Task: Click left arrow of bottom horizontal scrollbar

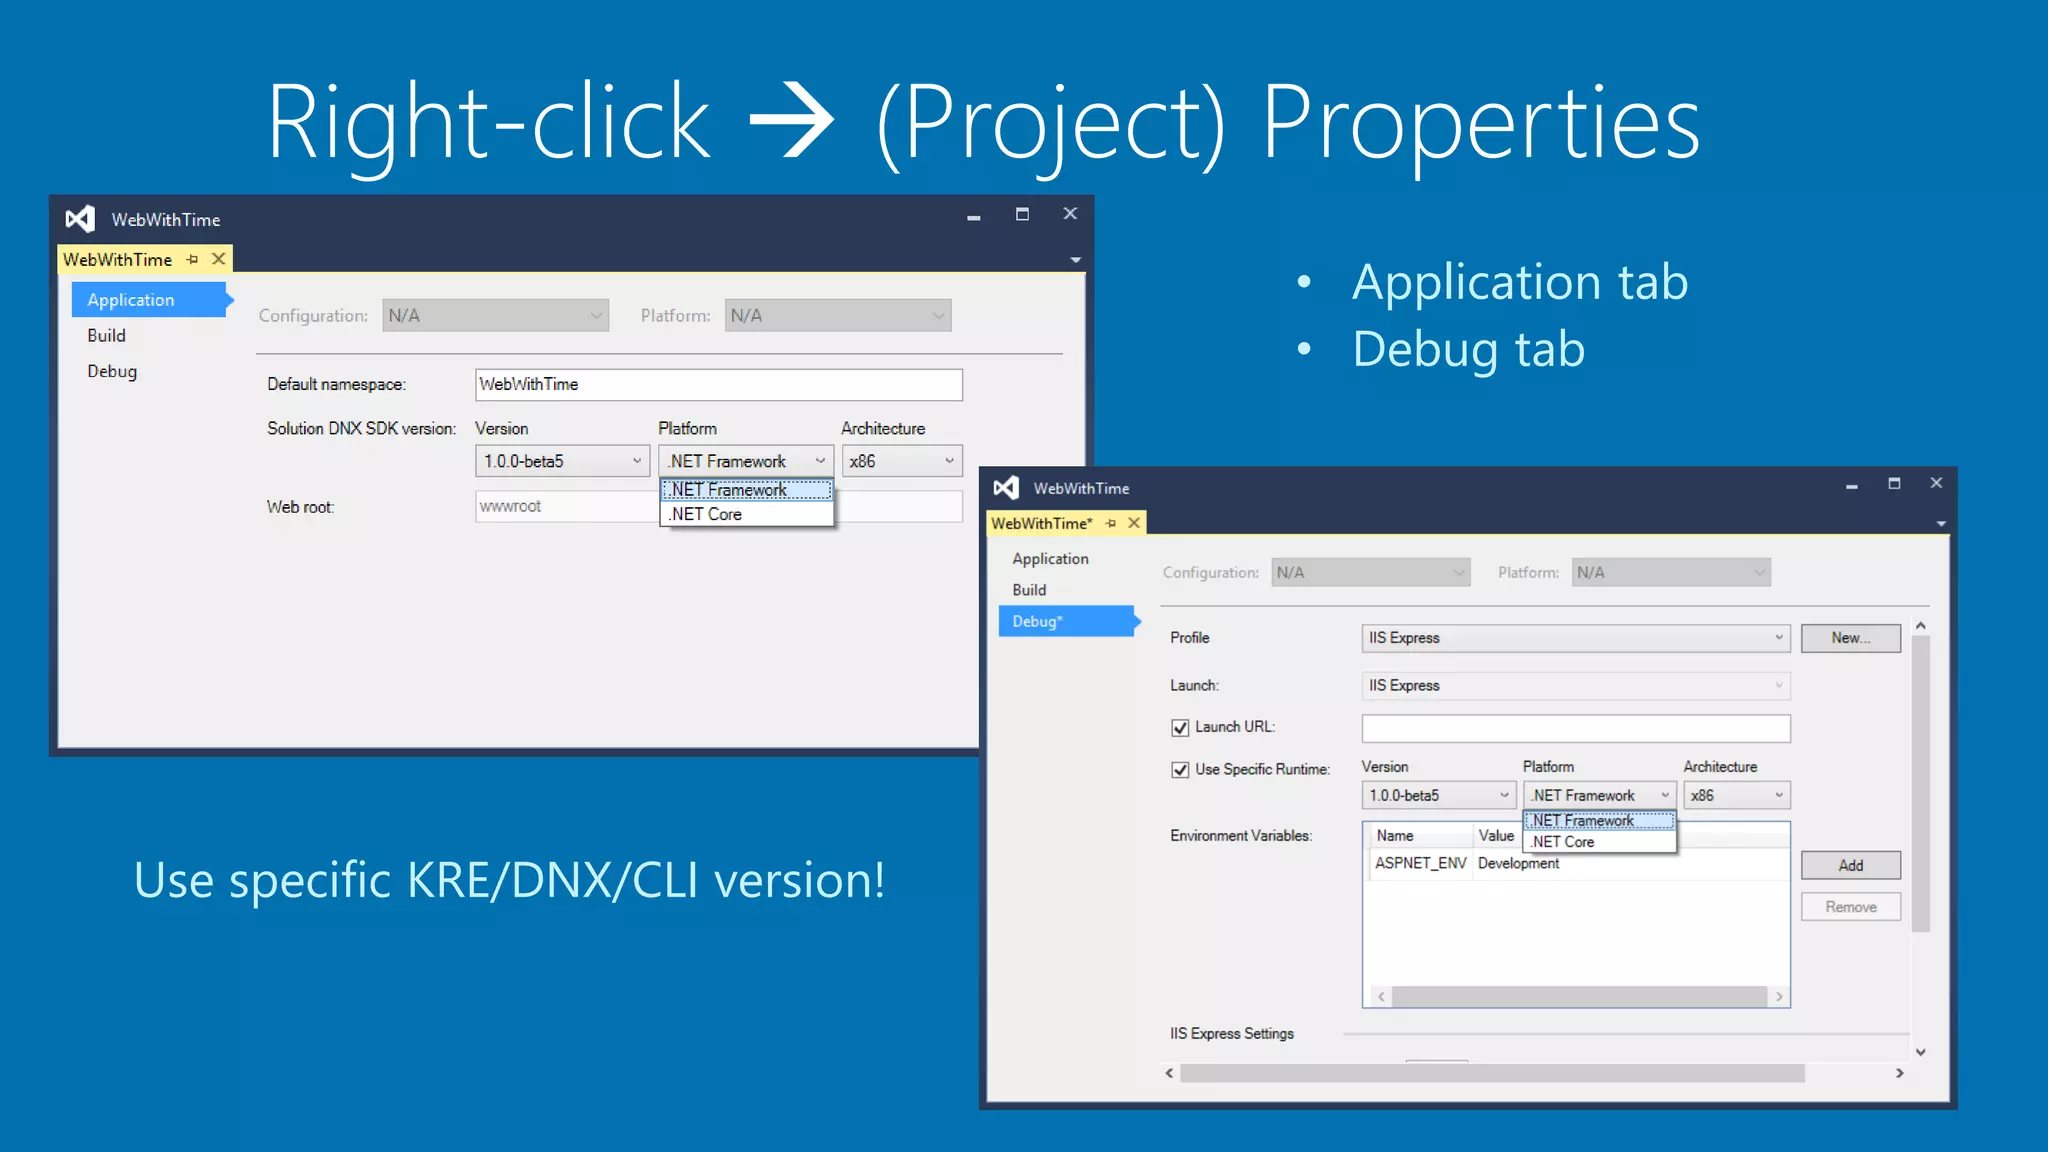Action: pos(1169,1073)
